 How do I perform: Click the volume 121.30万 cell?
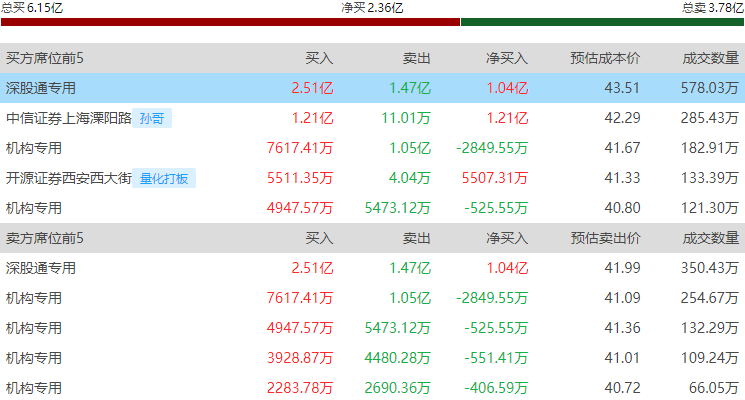[710, 208]
